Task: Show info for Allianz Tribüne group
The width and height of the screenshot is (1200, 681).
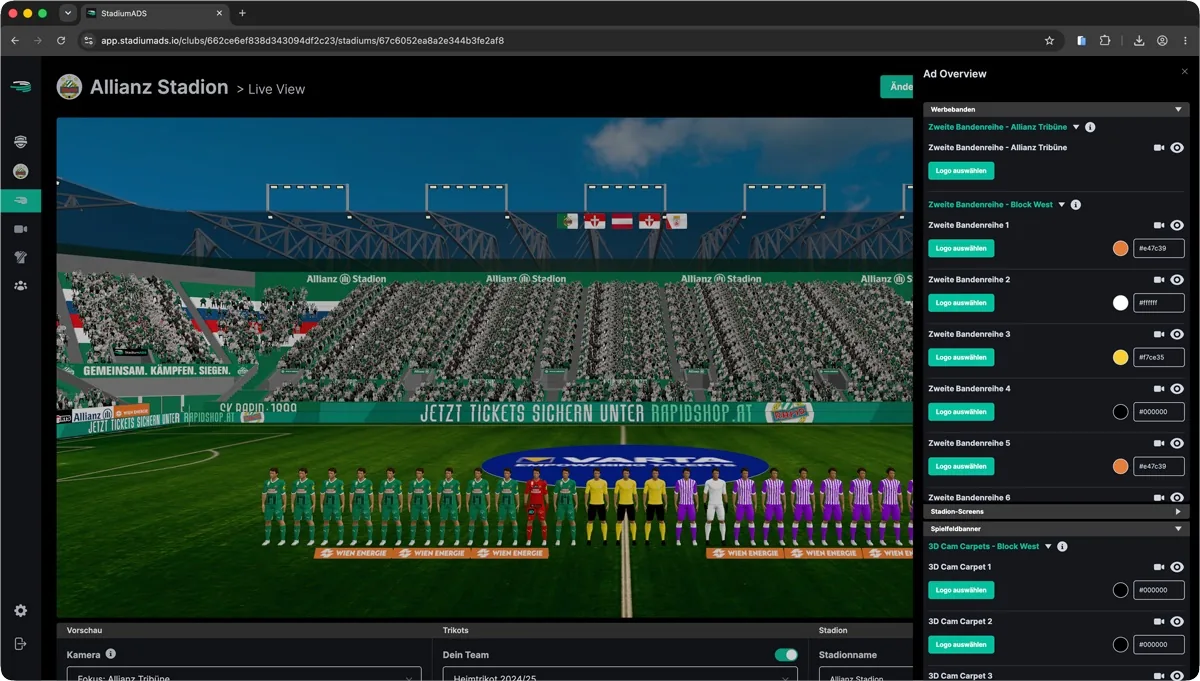Action: [x=1090, y=128]
